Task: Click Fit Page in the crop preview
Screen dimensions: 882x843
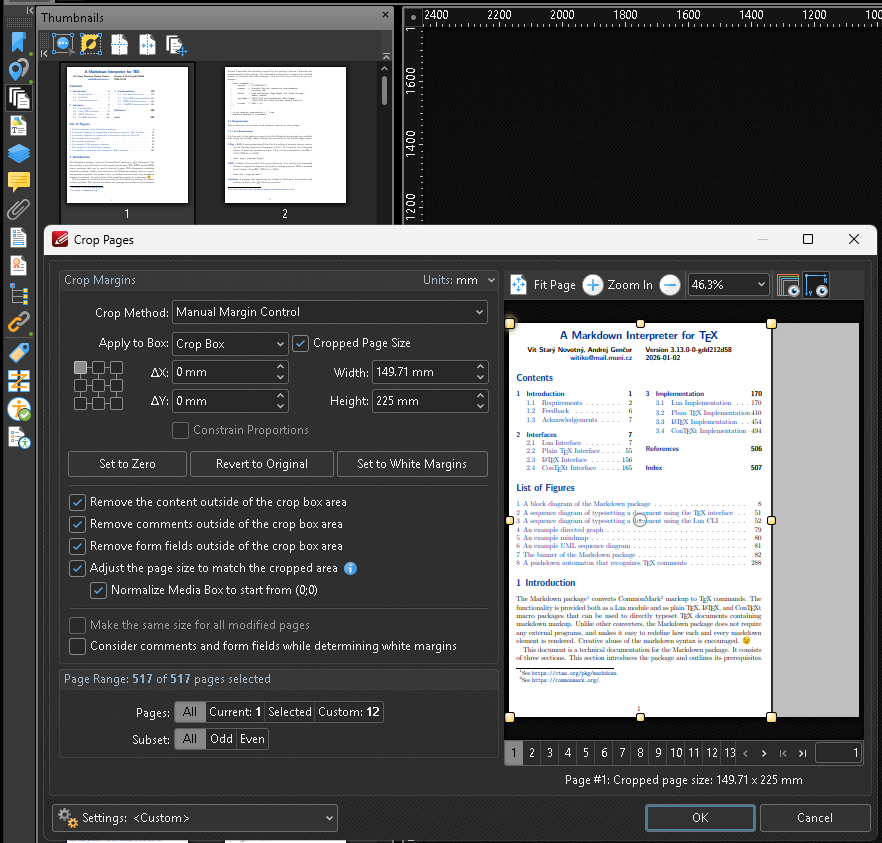Action: (542, 284)
